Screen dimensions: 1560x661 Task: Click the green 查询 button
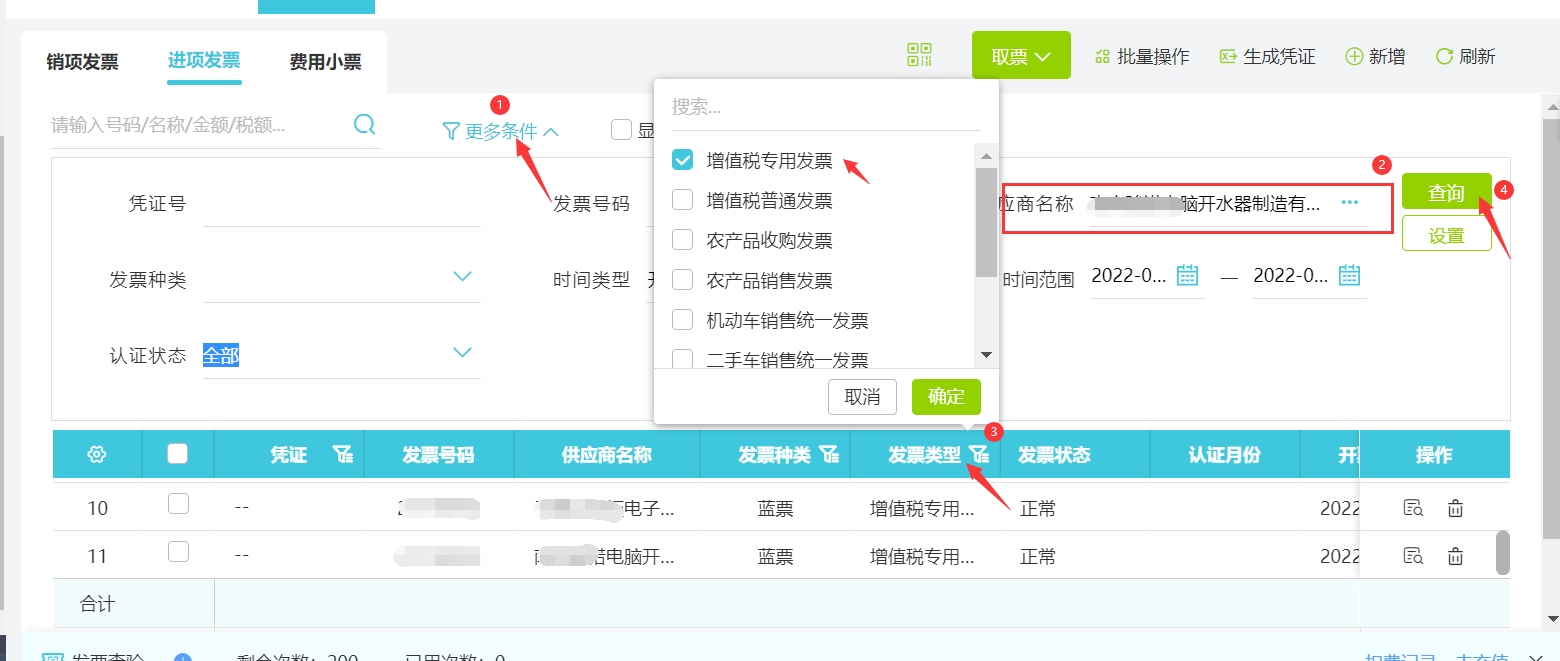(x=1447, y=193)
